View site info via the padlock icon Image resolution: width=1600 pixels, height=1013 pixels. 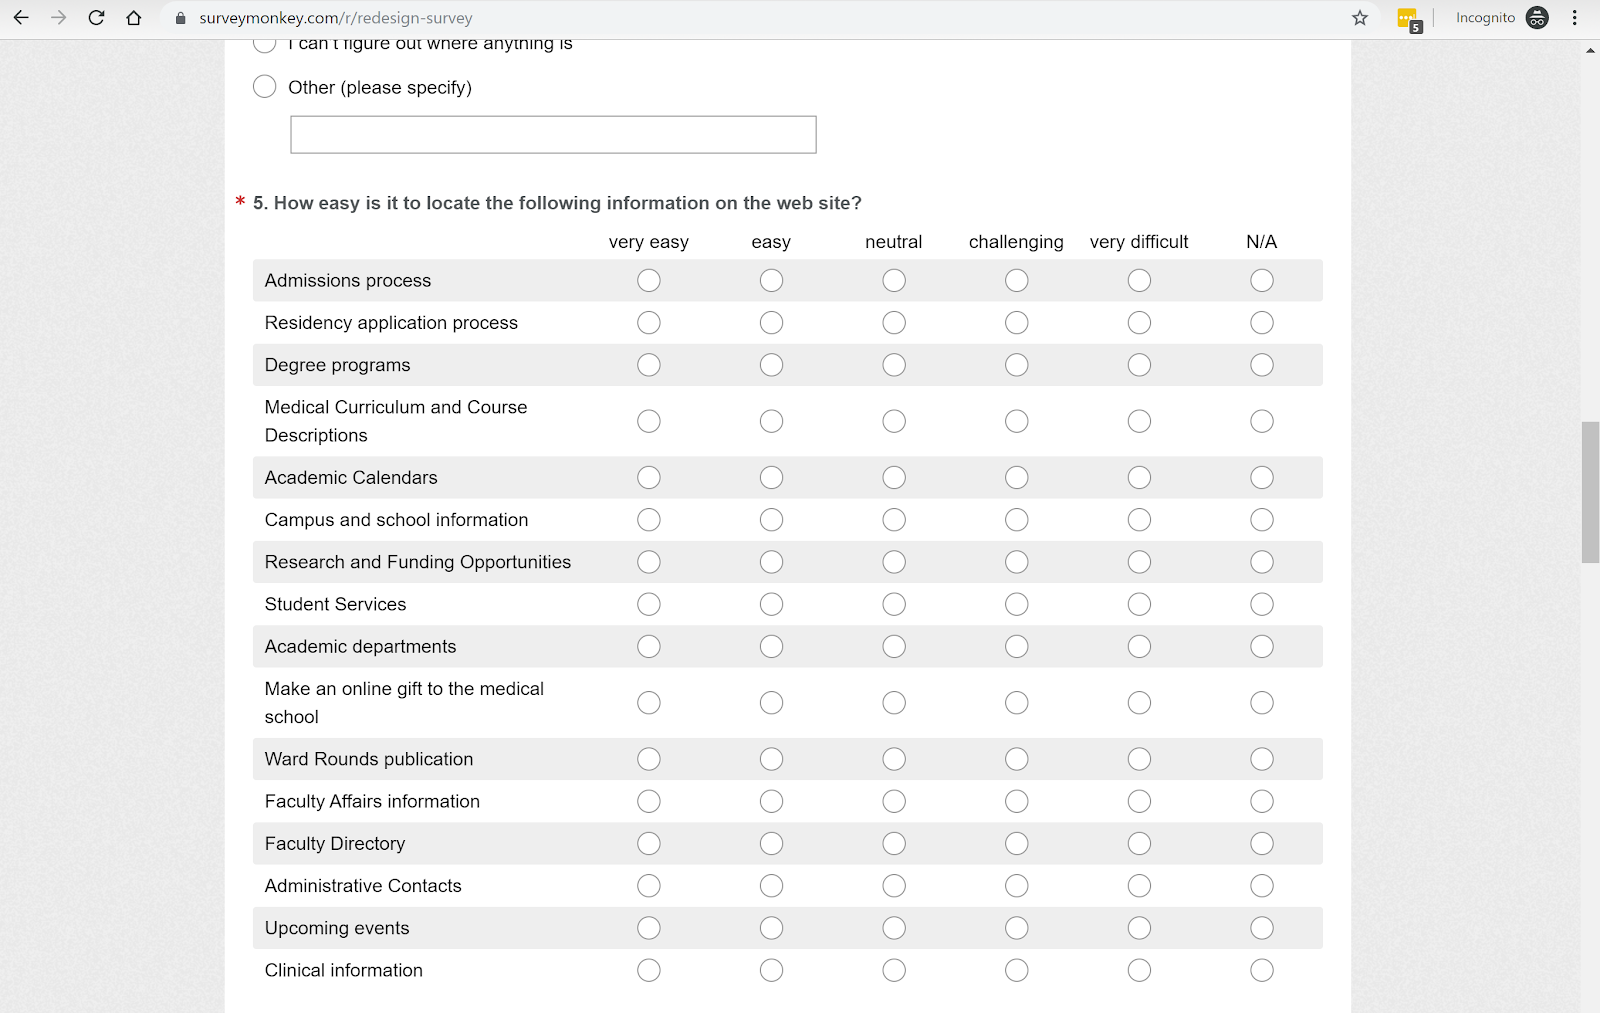[x=181, y=18]
